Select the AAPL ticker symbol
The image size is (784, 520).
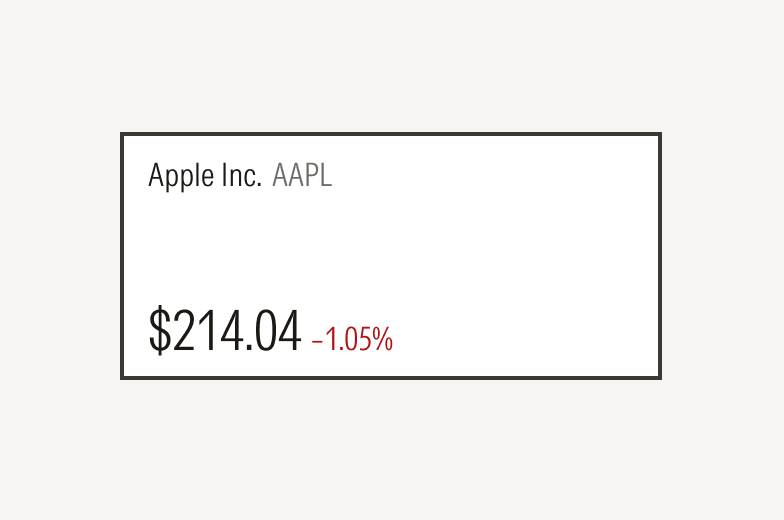tap(302, 177)
